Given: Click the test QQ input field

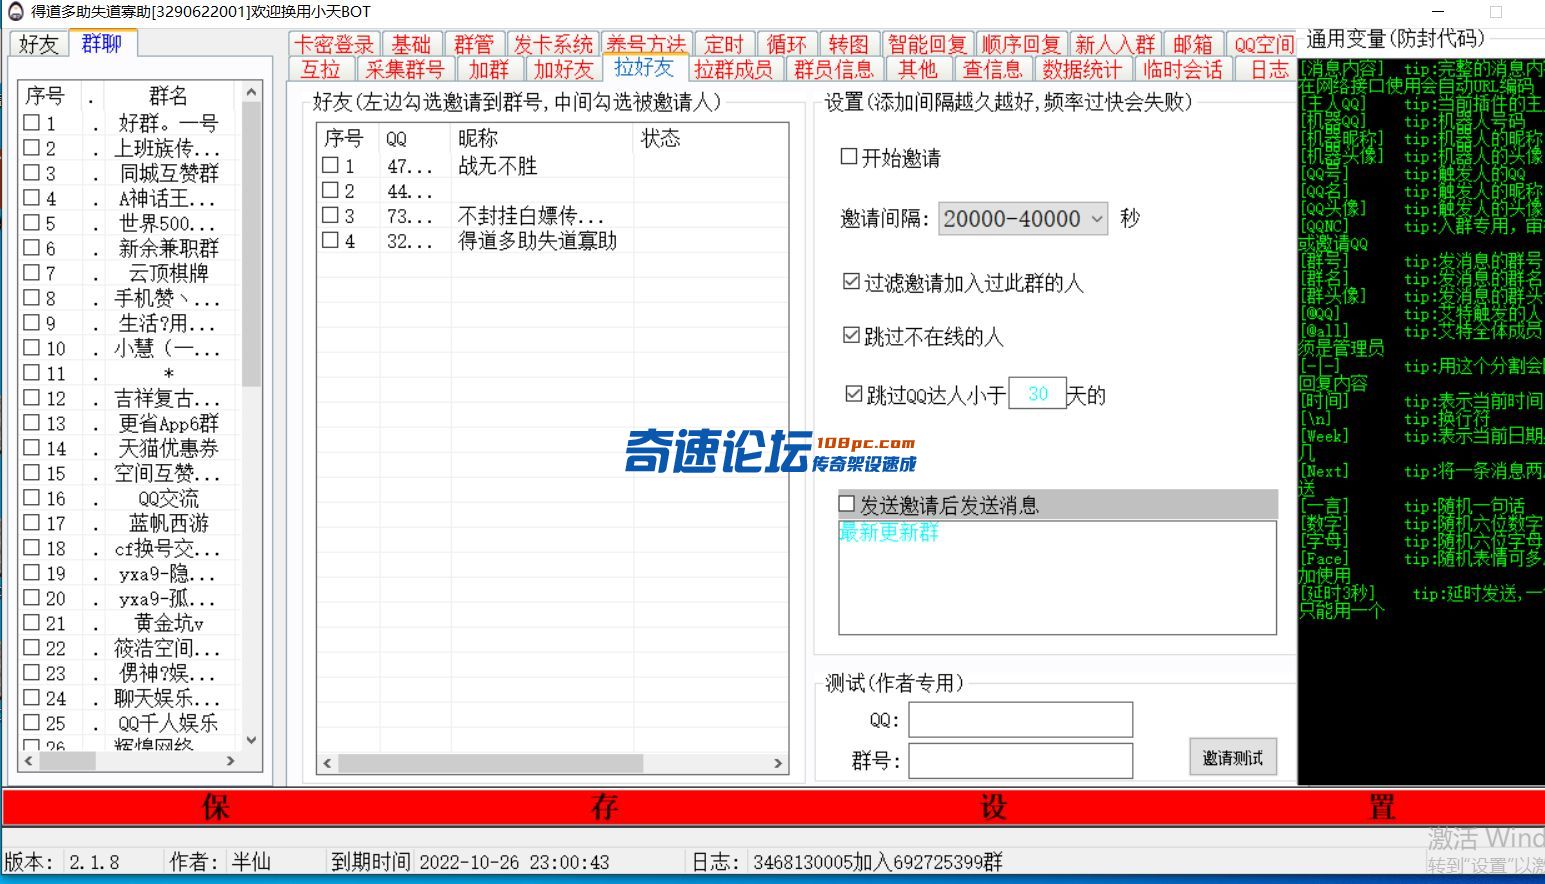Looking at the screenshot, I should tap(1020, 719).
